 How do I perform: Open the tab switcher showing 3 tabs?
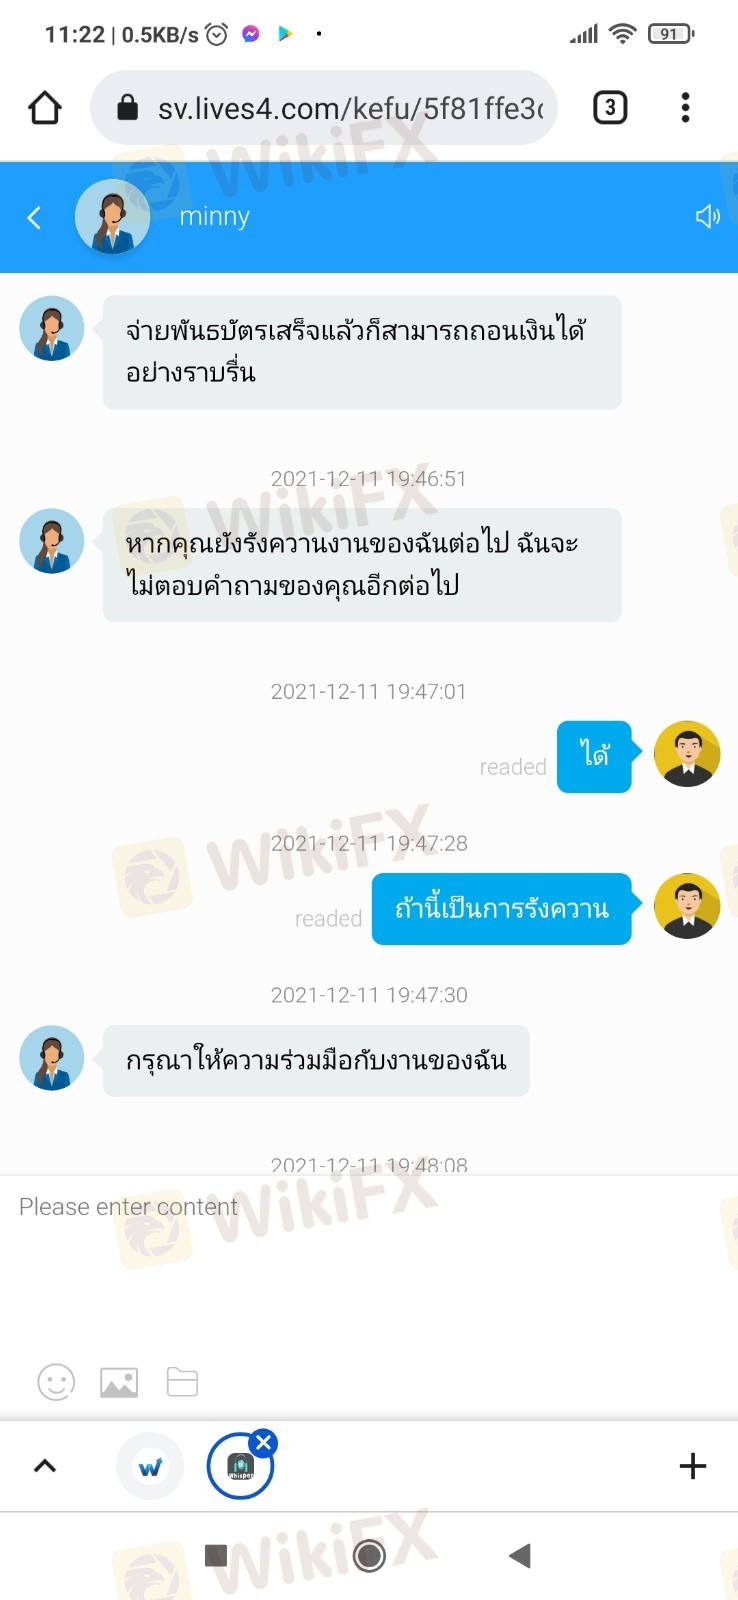coord(610,107)
